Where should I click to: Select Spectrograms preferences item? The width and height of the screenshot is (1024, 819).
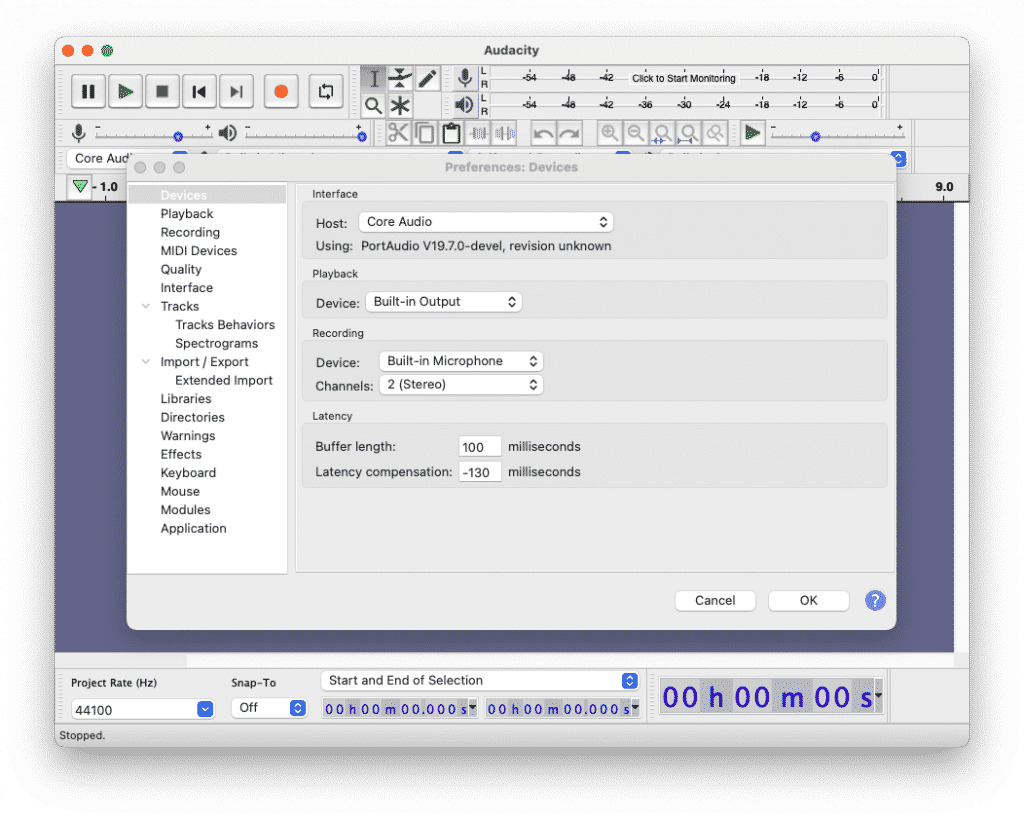(x=216, y=343)
